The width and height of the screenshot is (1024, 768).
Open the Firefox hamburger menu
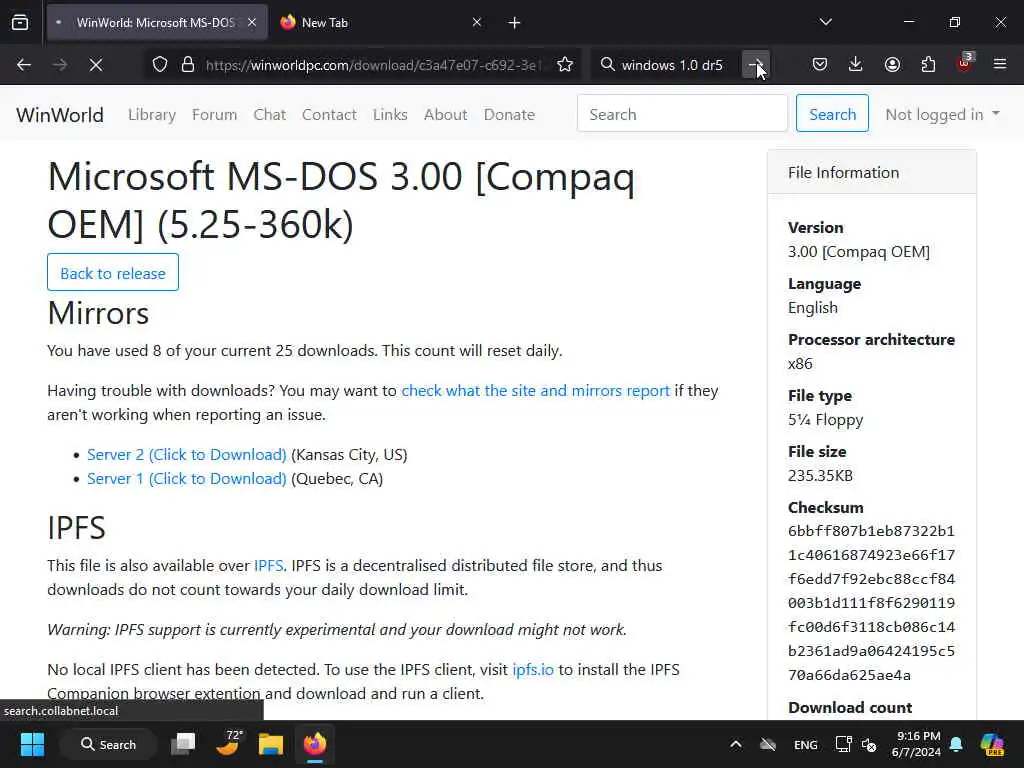tap(1000, 64)
